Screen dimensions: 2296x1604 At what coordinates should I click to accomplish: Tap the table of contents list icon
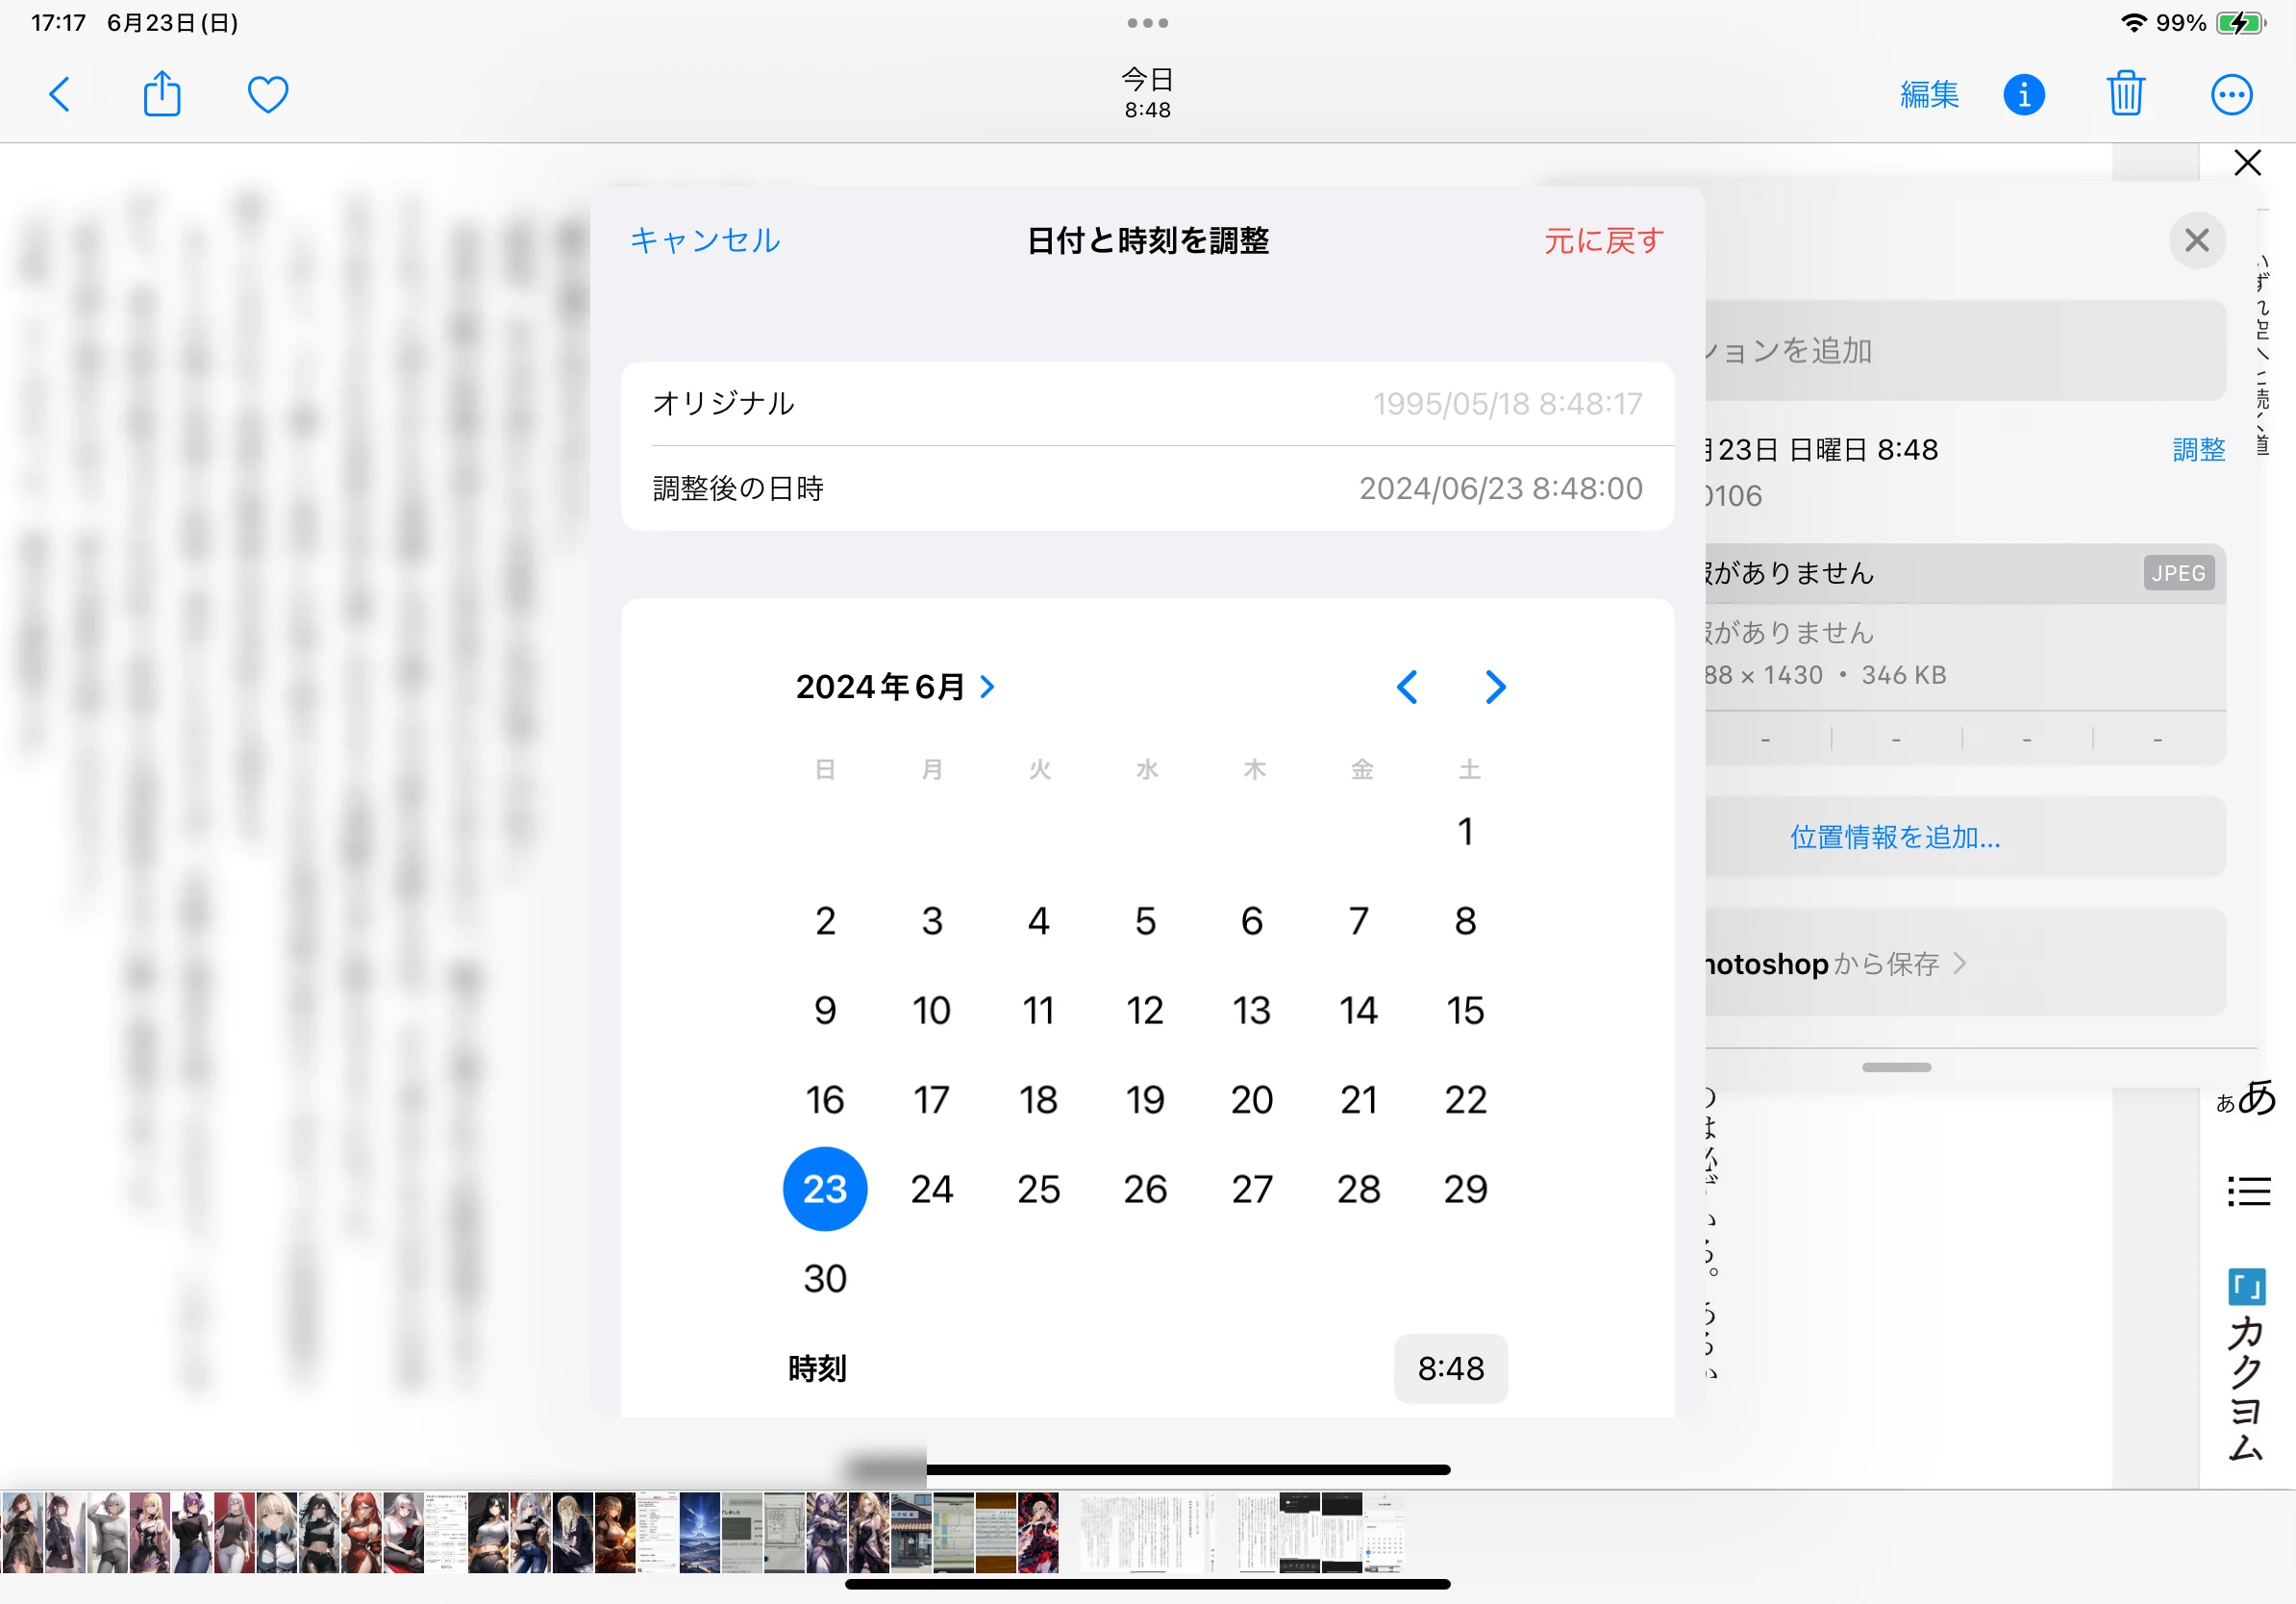[x=2248, y=1191]
